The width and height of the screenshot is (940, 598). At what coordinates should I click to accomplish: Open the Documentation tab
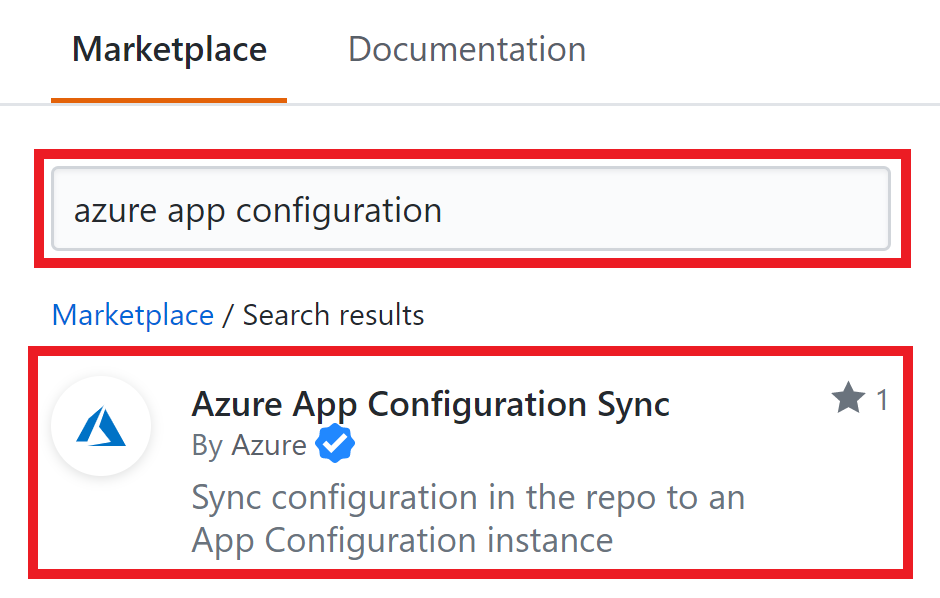pyautogui.click(x=466, y=50)
